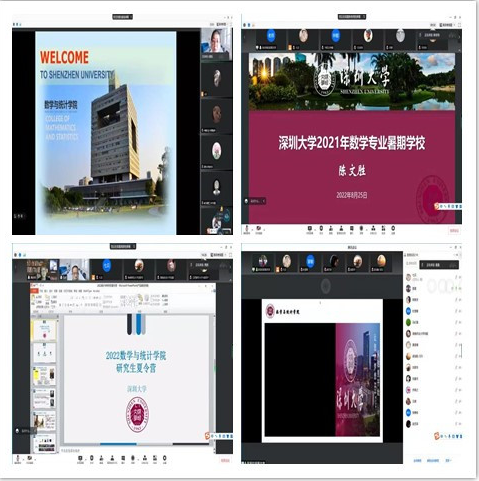This screenshot has height=481, width=479.
Task: Open the invite icon in the 2022 summer camp meeting
Action: pyautogui.click(x=101, y=459)
